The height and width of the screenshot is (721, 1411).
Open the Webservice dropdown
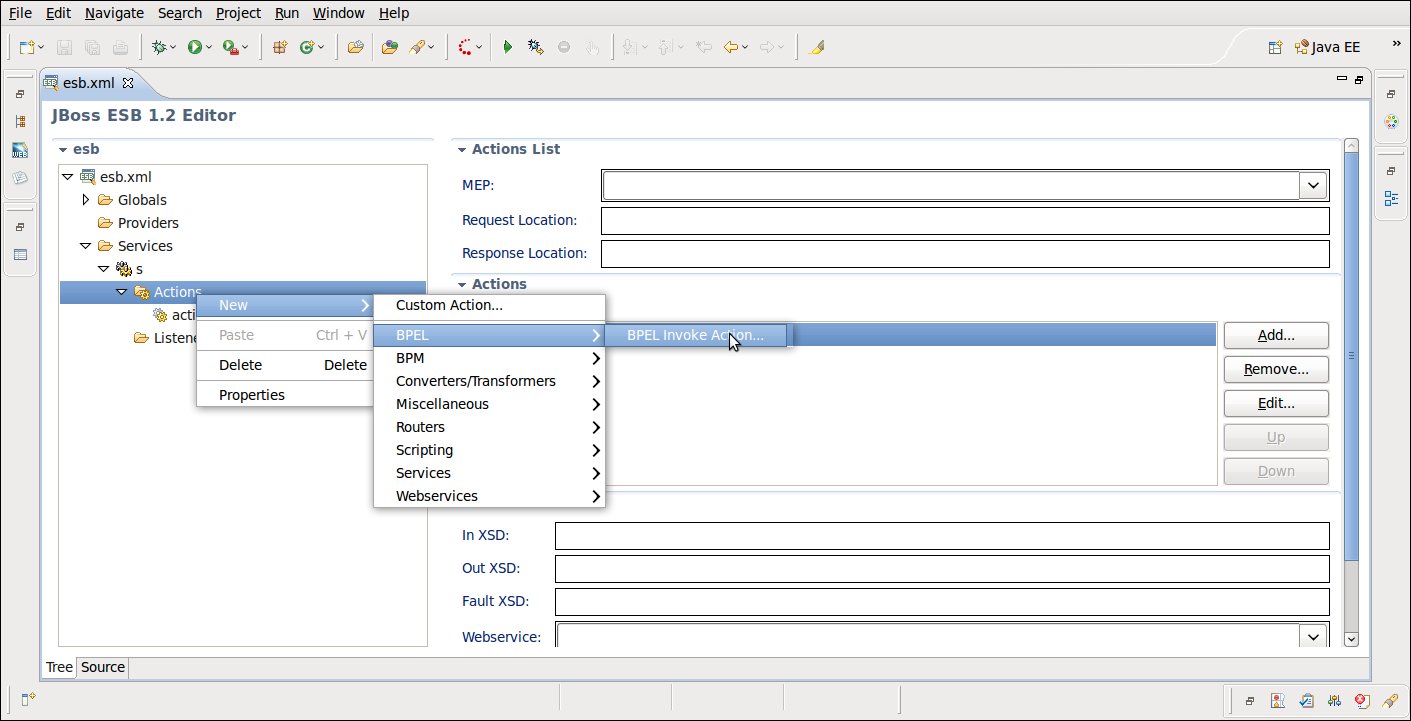click(1313, 636)
